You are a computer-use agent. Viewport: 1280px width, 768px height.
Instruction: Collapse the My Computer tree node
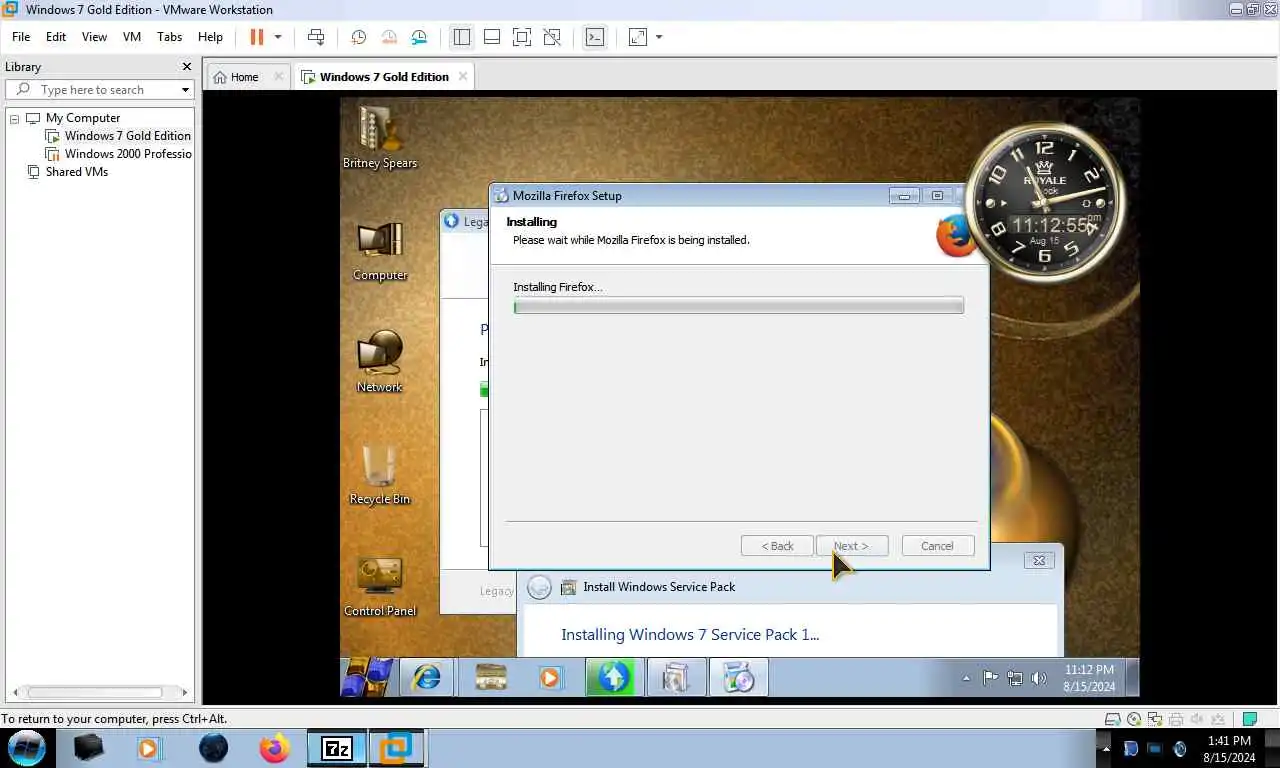pos(15,118)
